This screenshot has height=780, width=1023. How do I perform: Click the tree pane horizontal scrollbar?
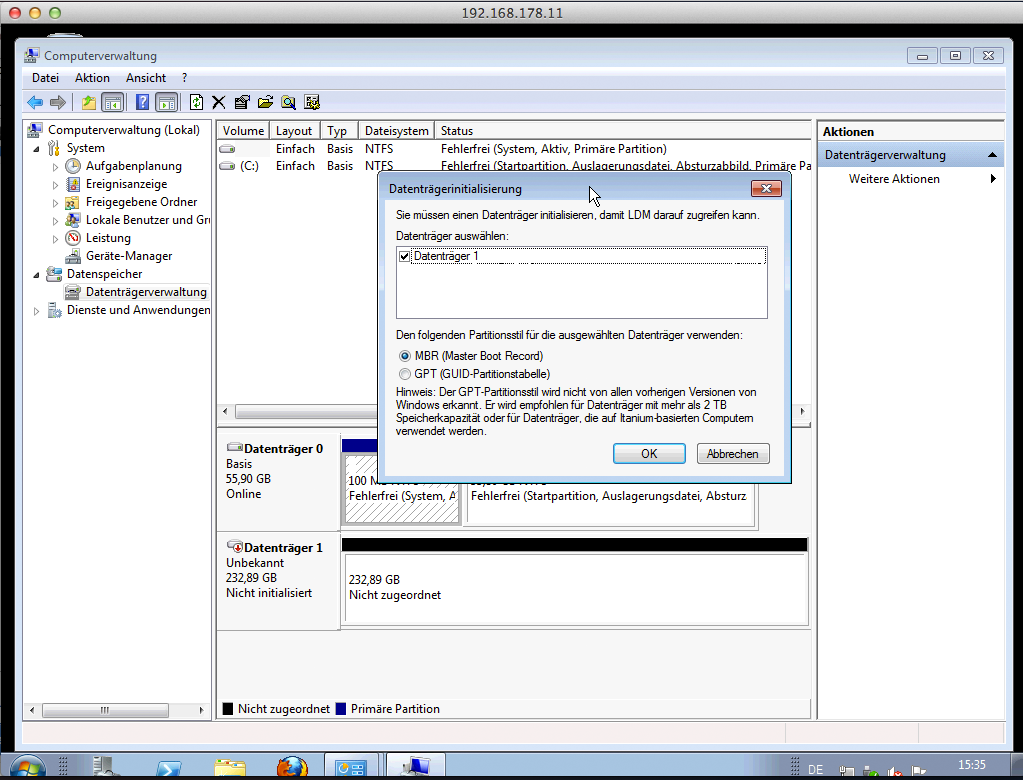(105, 710)
